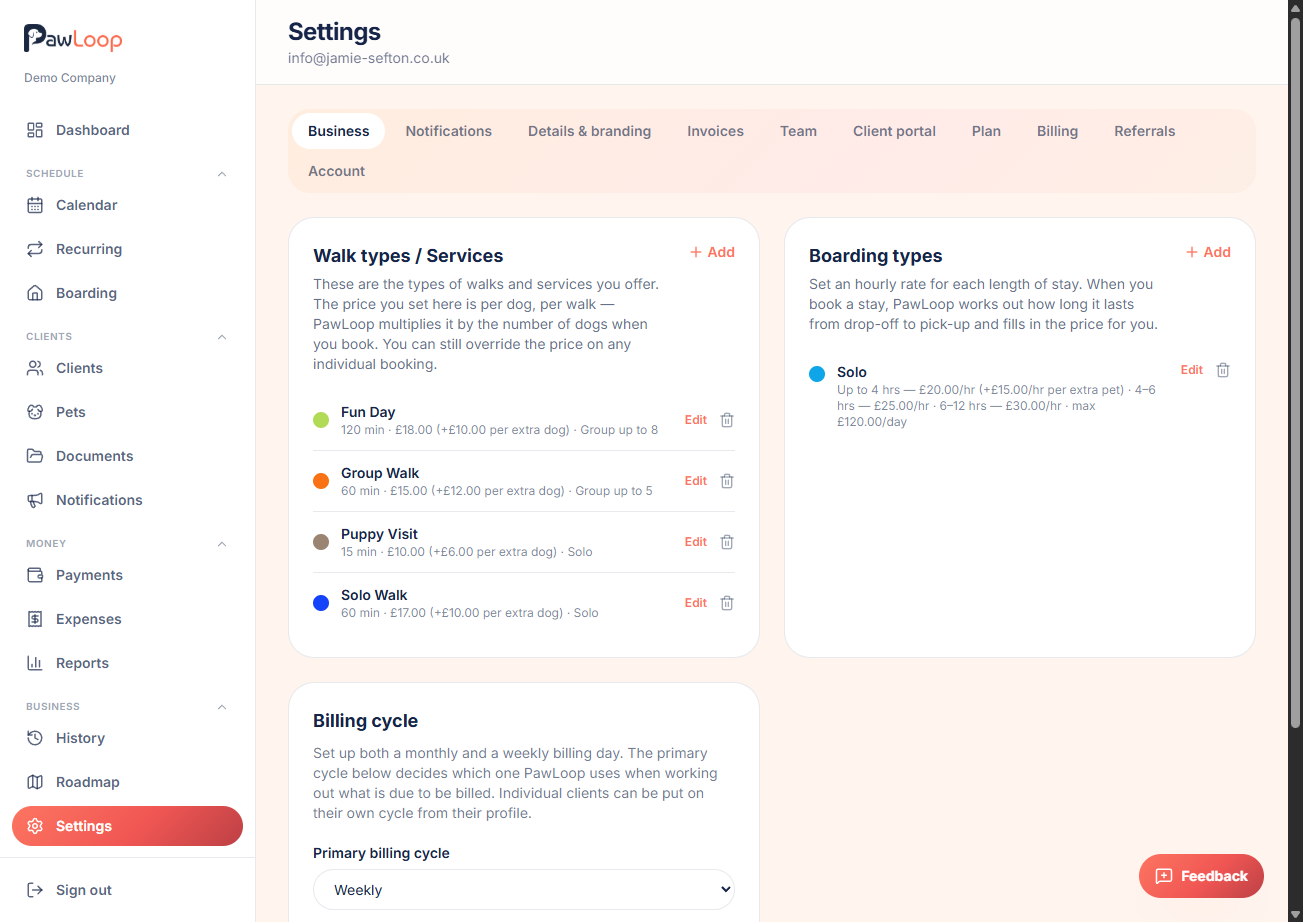Viewport: 1303px width, 922px height.
Task: Open the Calendar sidebar icon
Action: (35, 205)
